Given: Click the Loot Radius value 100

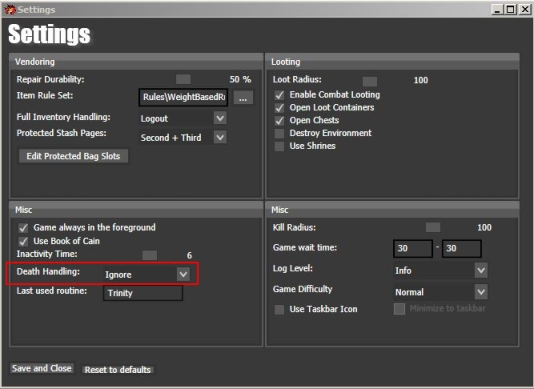Looking at the screenshot, I should coord(421,80).
